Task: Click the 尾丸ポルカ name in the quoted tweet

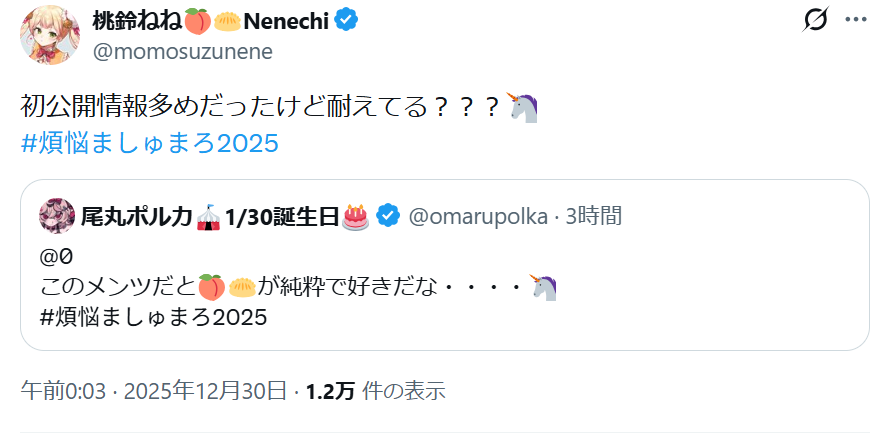Action: pyautogui.click(x=135, y=215)
